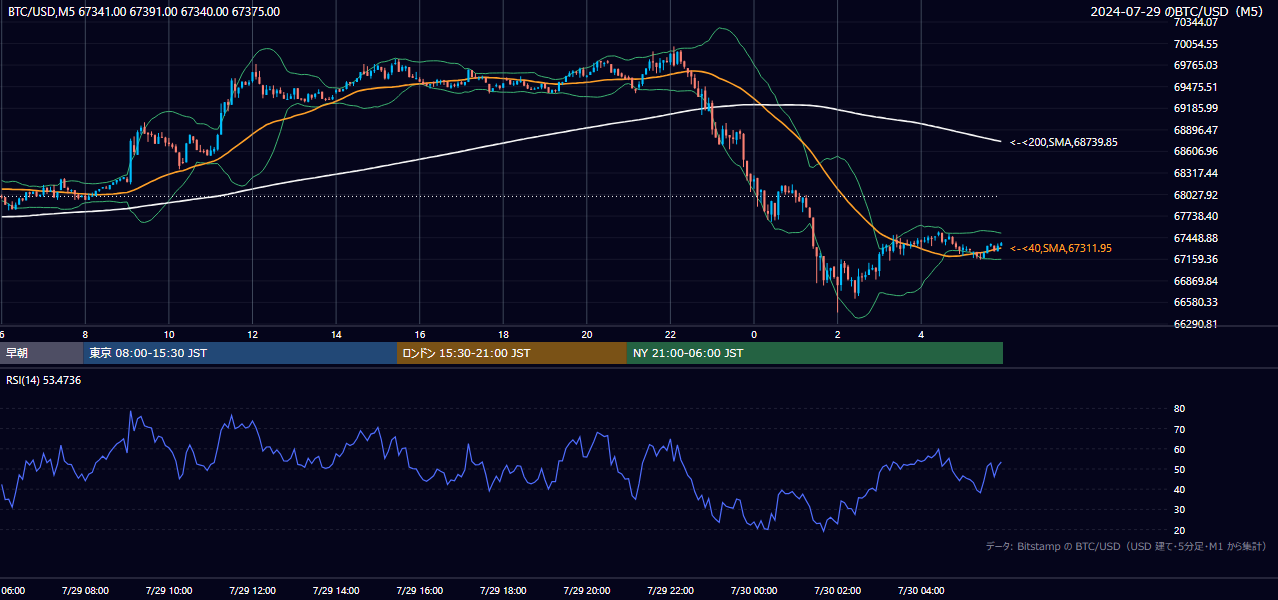Select the NY 21:00-06:00 JST session bar
Image resolution: width=1278 pixels, height=600 pixels.
pyautogui.click(x=815, y=353)
